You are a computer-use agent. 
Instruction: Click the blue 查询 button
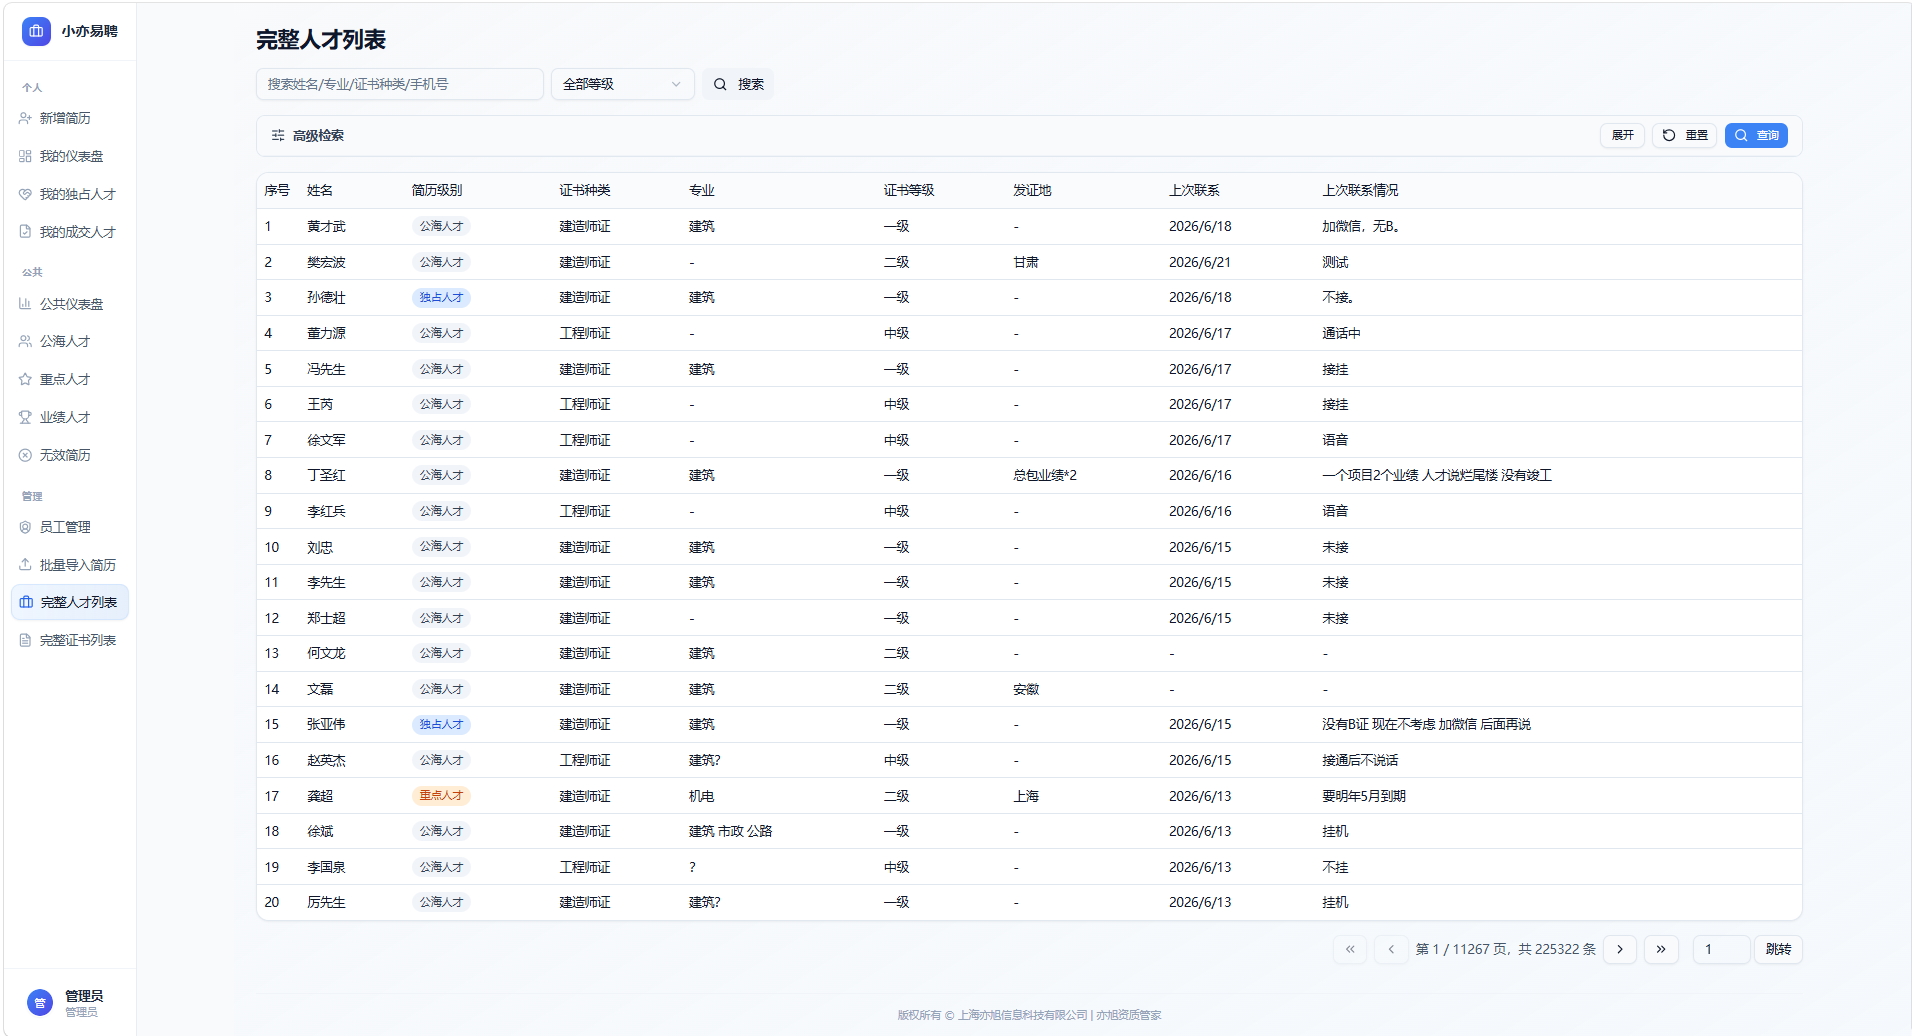pyautogui.click(x=1756, y=135)
